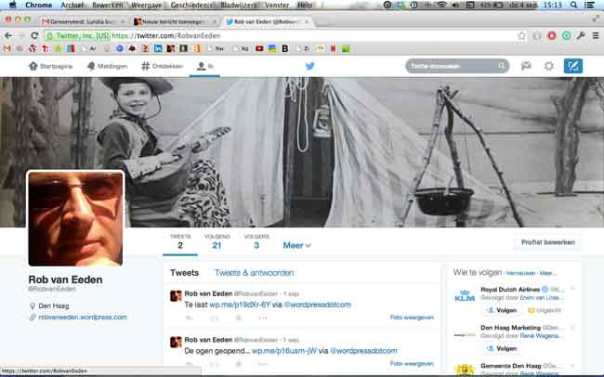Switch to the Gmail browser tab

tap(82, 22)
